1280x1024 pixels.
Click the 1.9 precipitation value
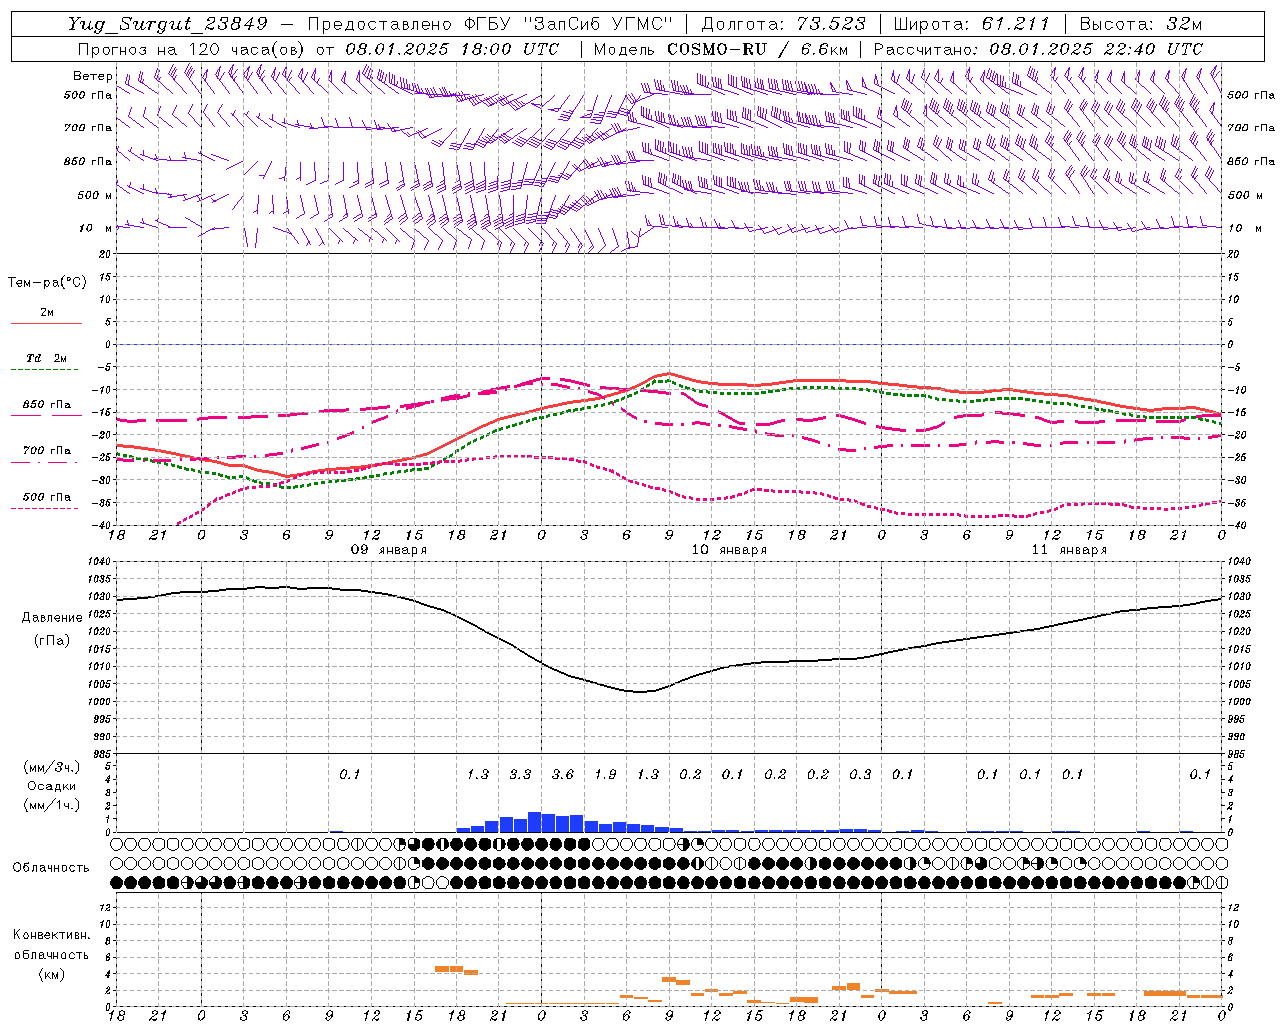[605, 774]
